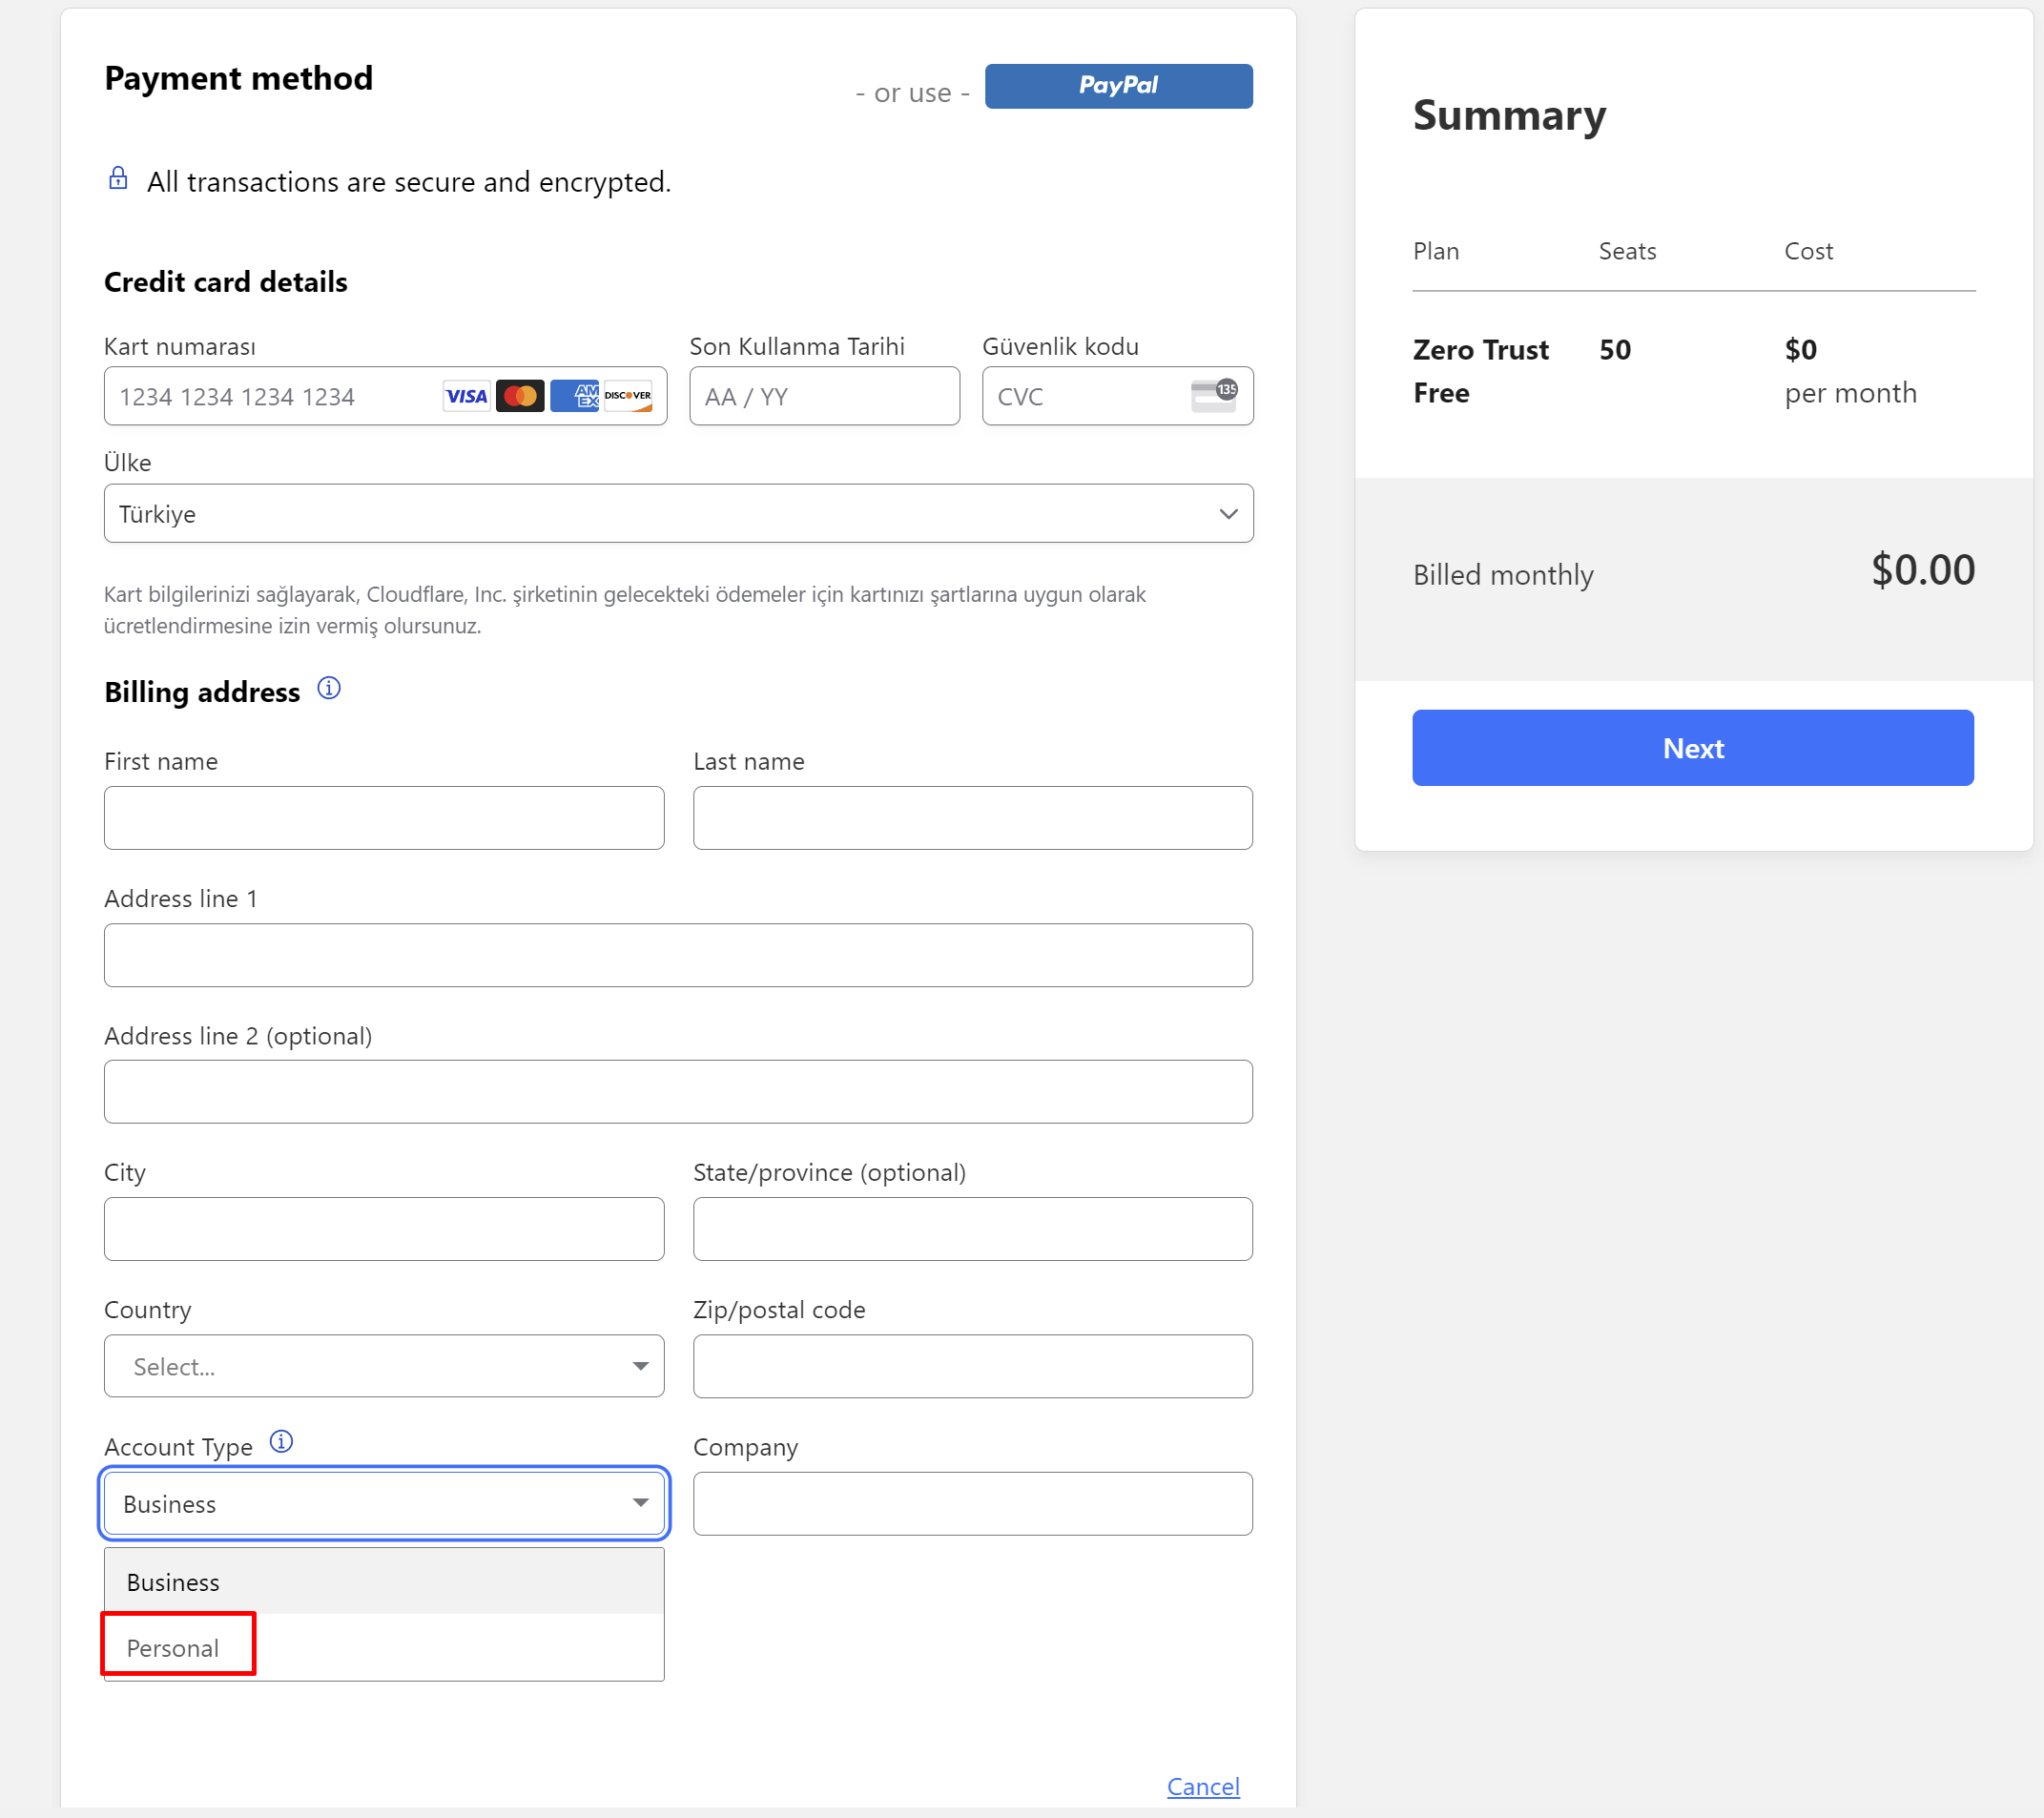Select Personal from the account type list
Viewport: 2044px width, 1818px height.
pyautogui.click(x=174, y=1648)
